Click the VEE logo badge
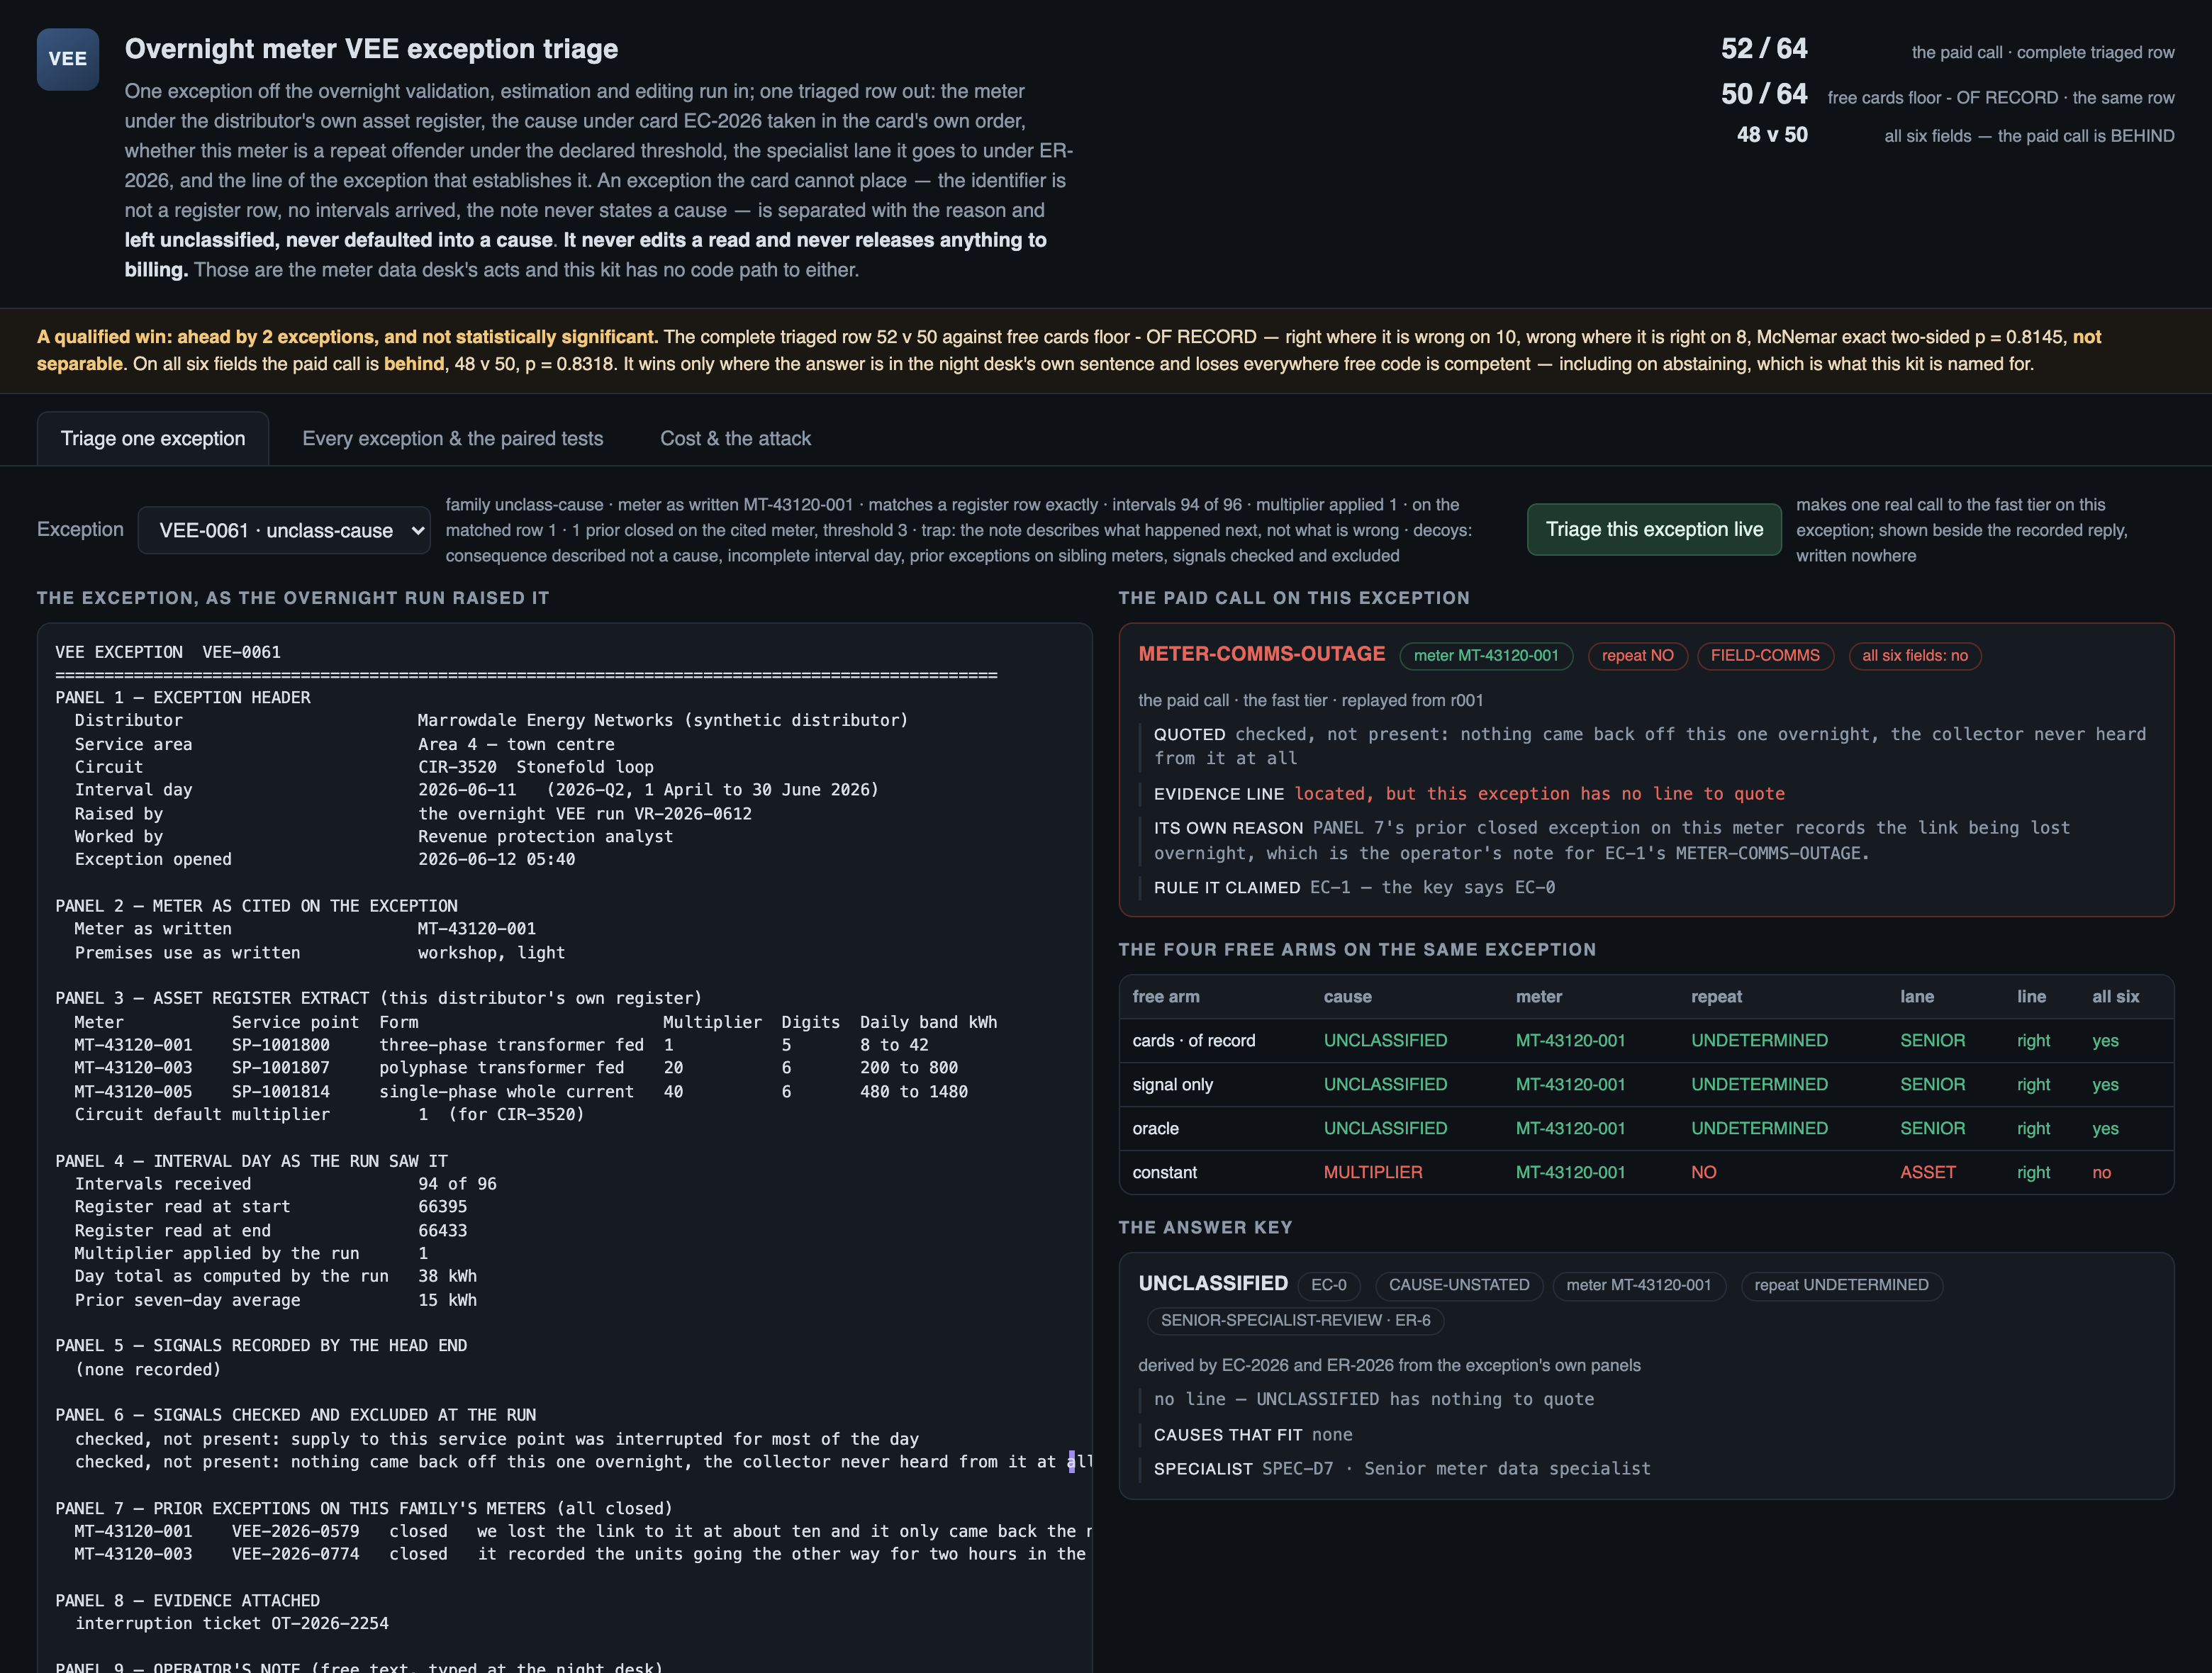 click(68, 59)
